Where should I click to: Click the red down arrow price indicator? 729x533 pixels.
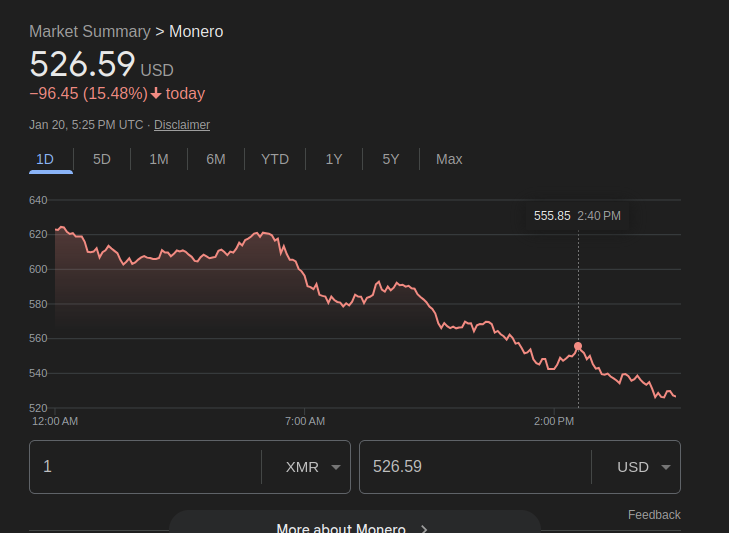(156, 94)
